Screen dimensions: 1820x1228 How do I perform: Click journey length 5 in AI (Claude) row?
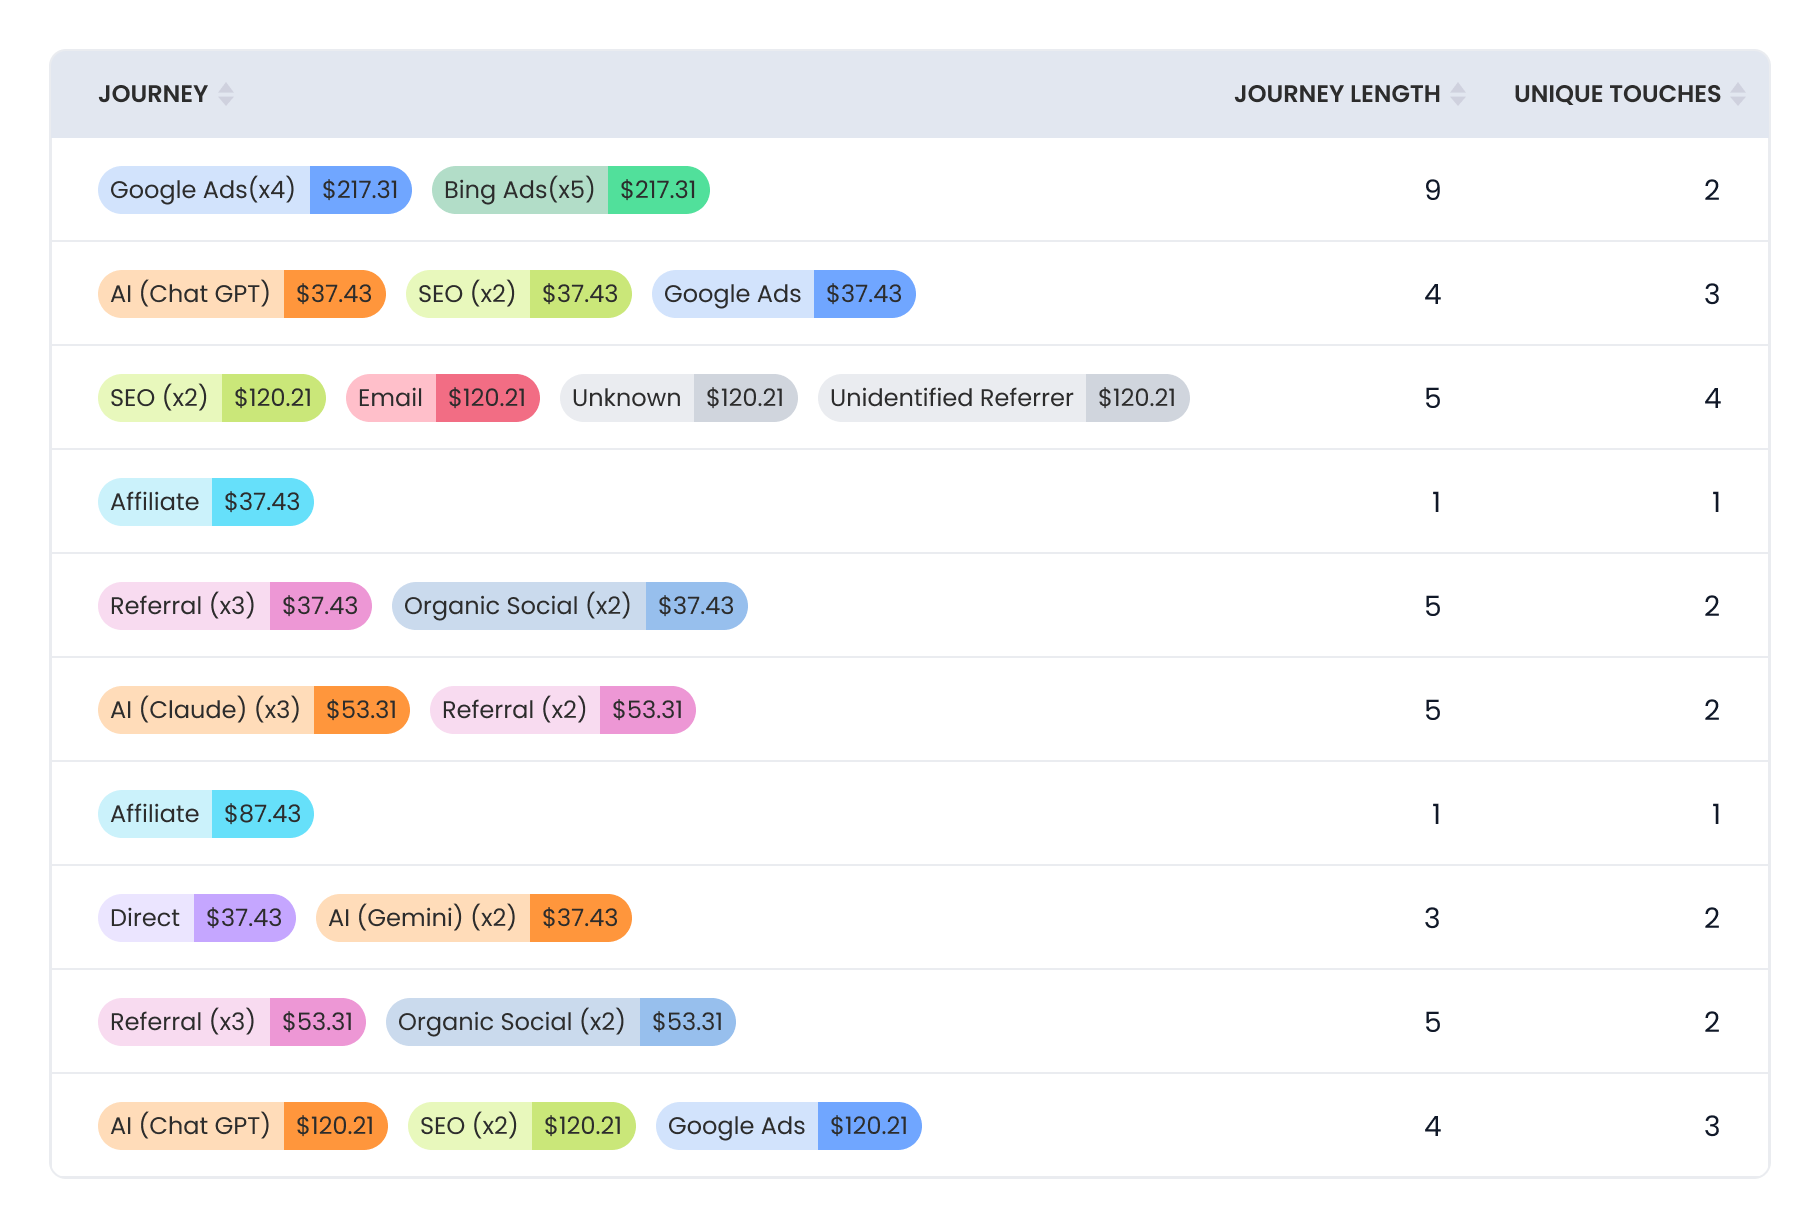click(x=1433, y=710)
